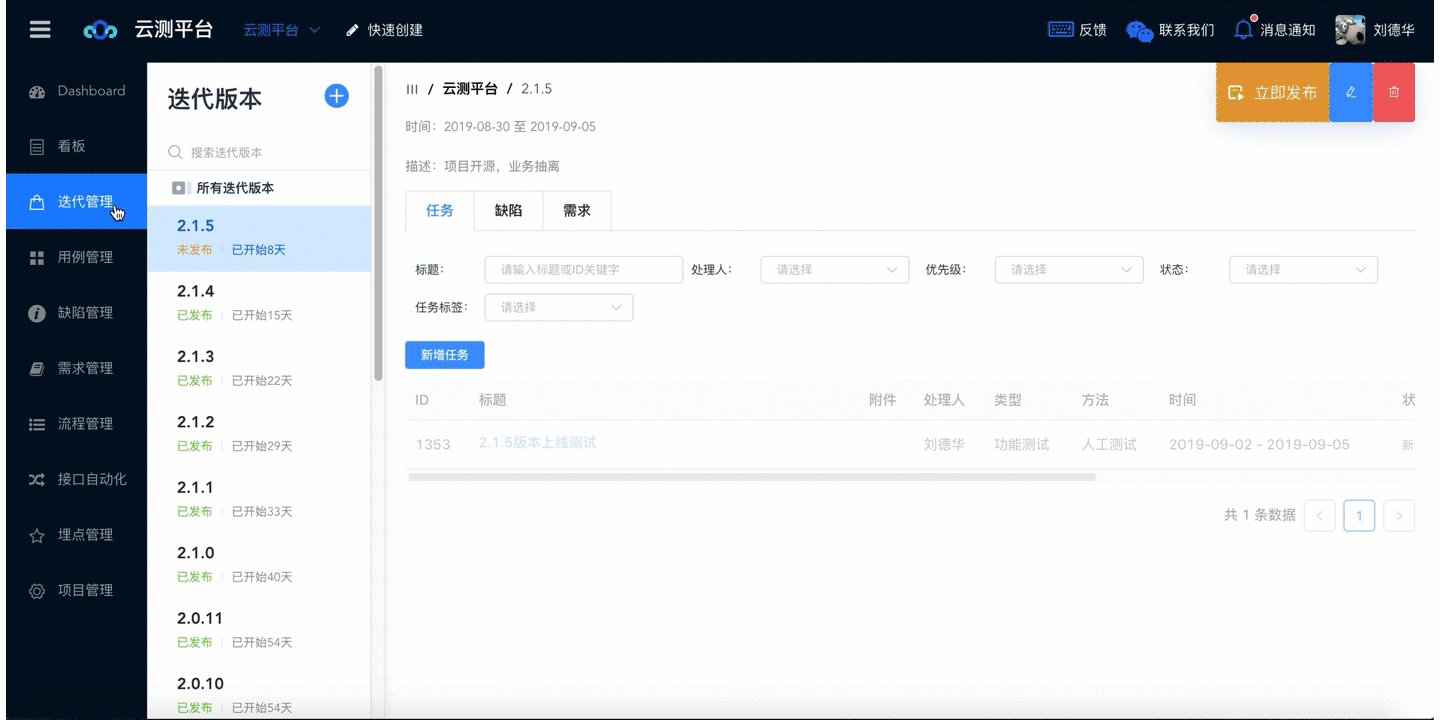Expand the 状态 dropdown
1440x720 pixels.
[1302, 270]
